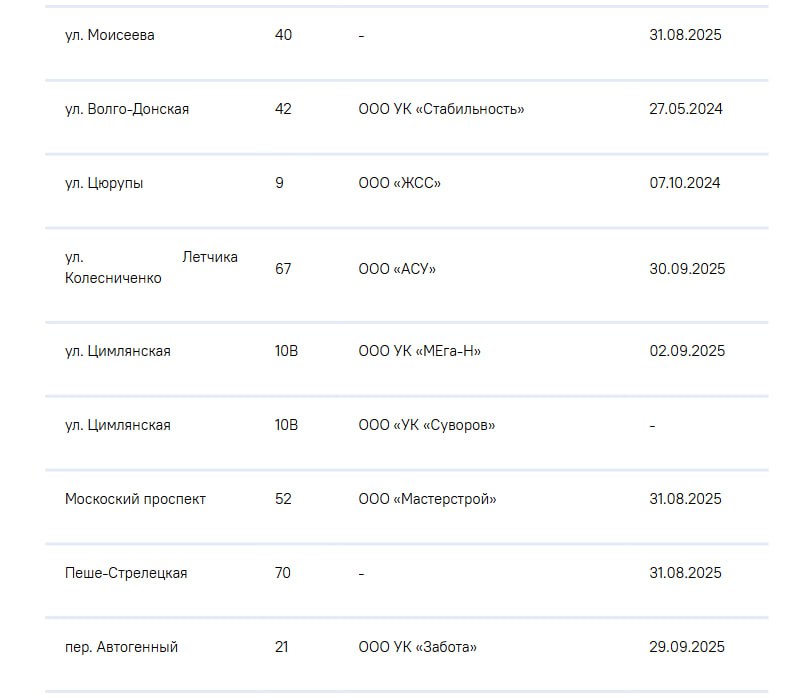The width and height of the screenshot is (801, 698).
Task: Select company "ООО «АСУ»"
Action: pos(397,269)
